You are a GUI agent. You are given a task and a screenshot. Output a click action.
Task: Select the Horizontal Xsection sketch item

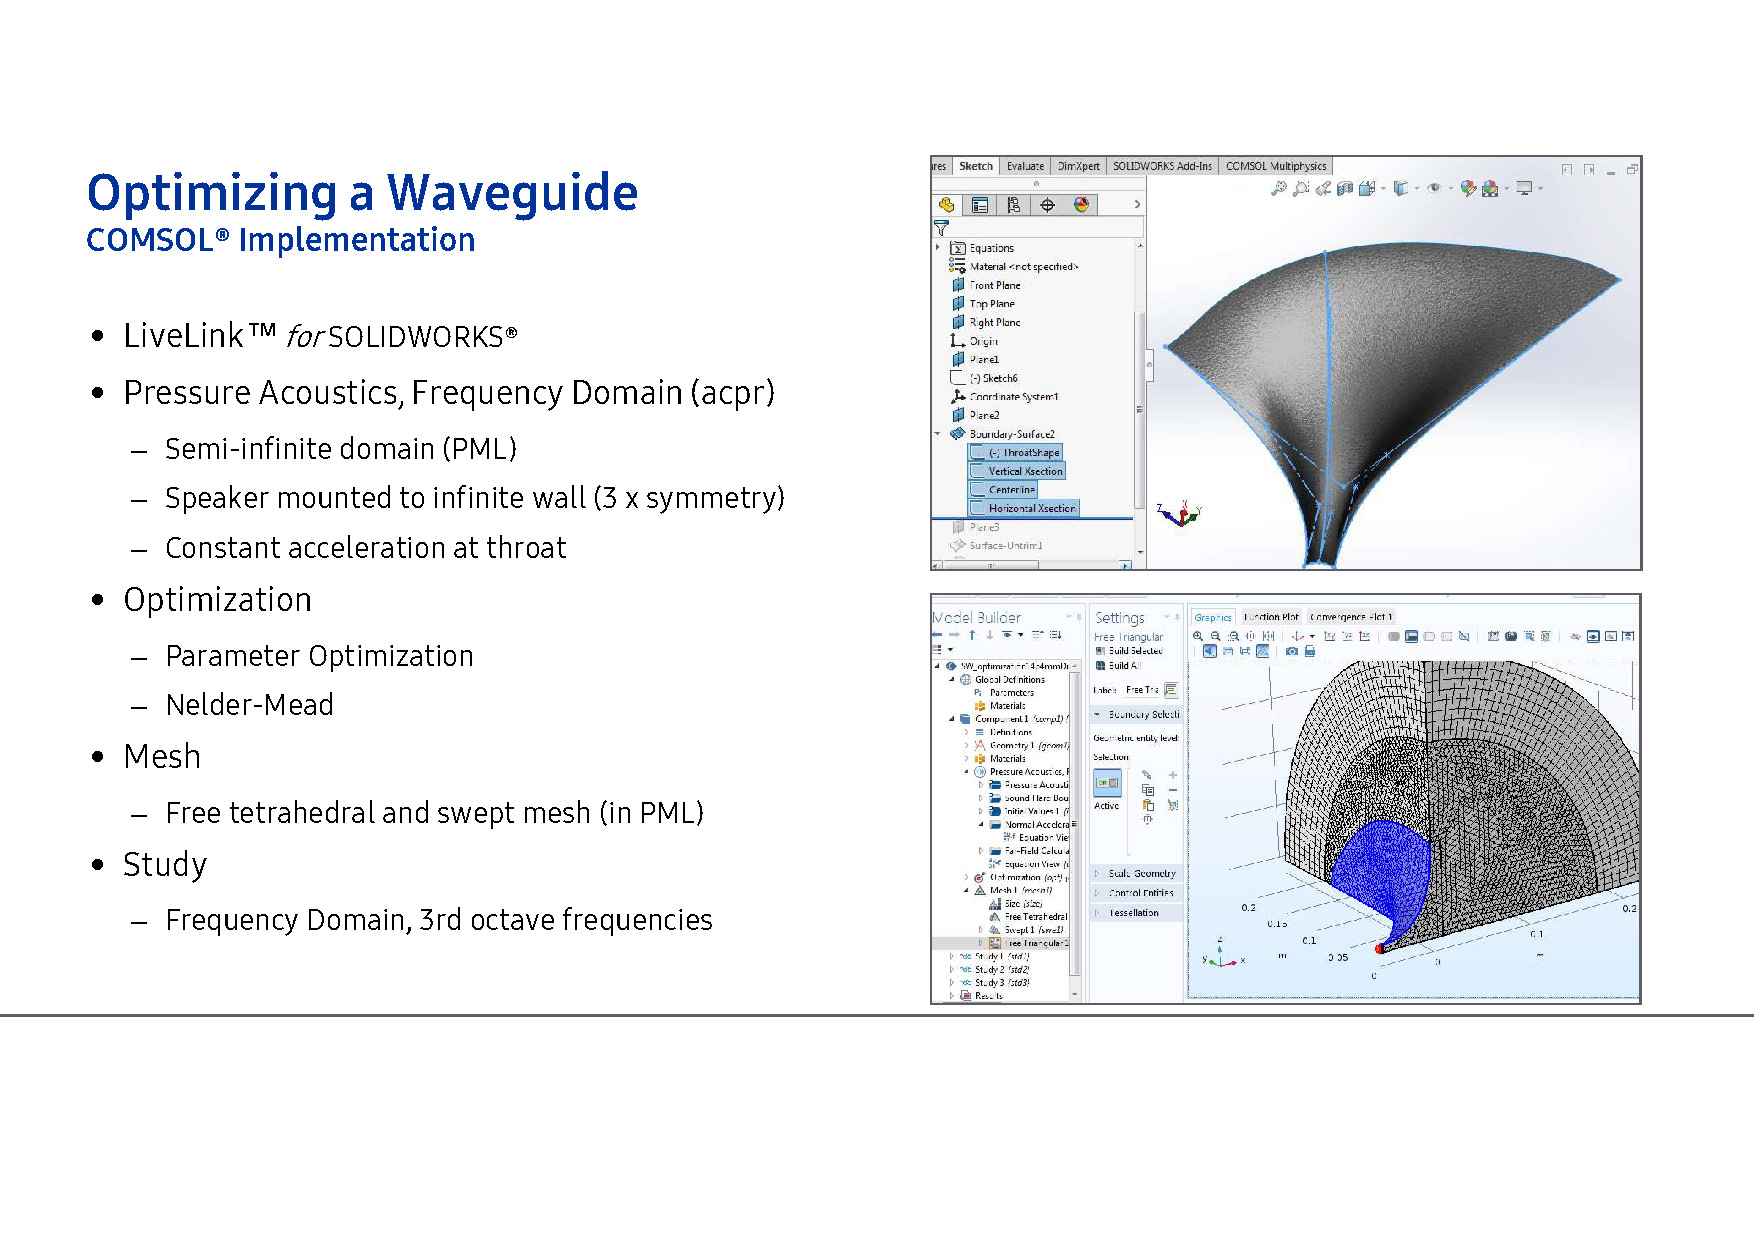click(1023, 508)
